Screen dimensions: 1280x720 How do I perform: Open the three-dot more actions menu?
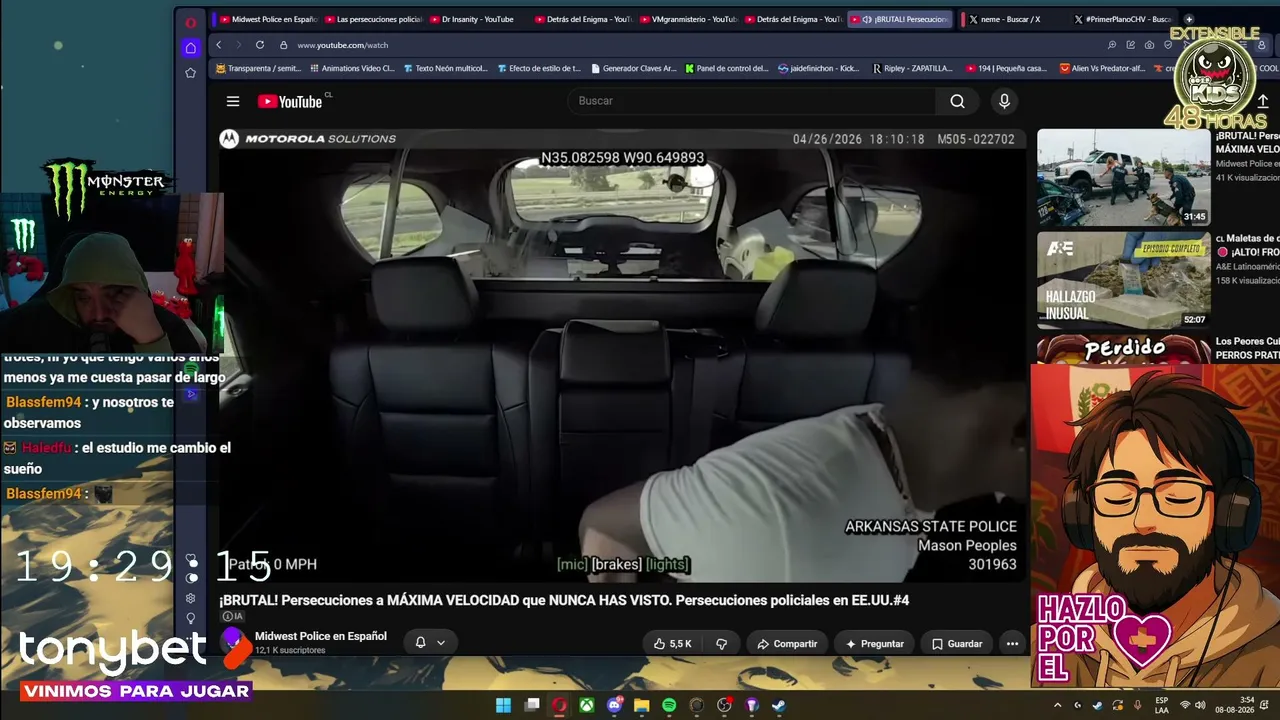pos(1012,644)
